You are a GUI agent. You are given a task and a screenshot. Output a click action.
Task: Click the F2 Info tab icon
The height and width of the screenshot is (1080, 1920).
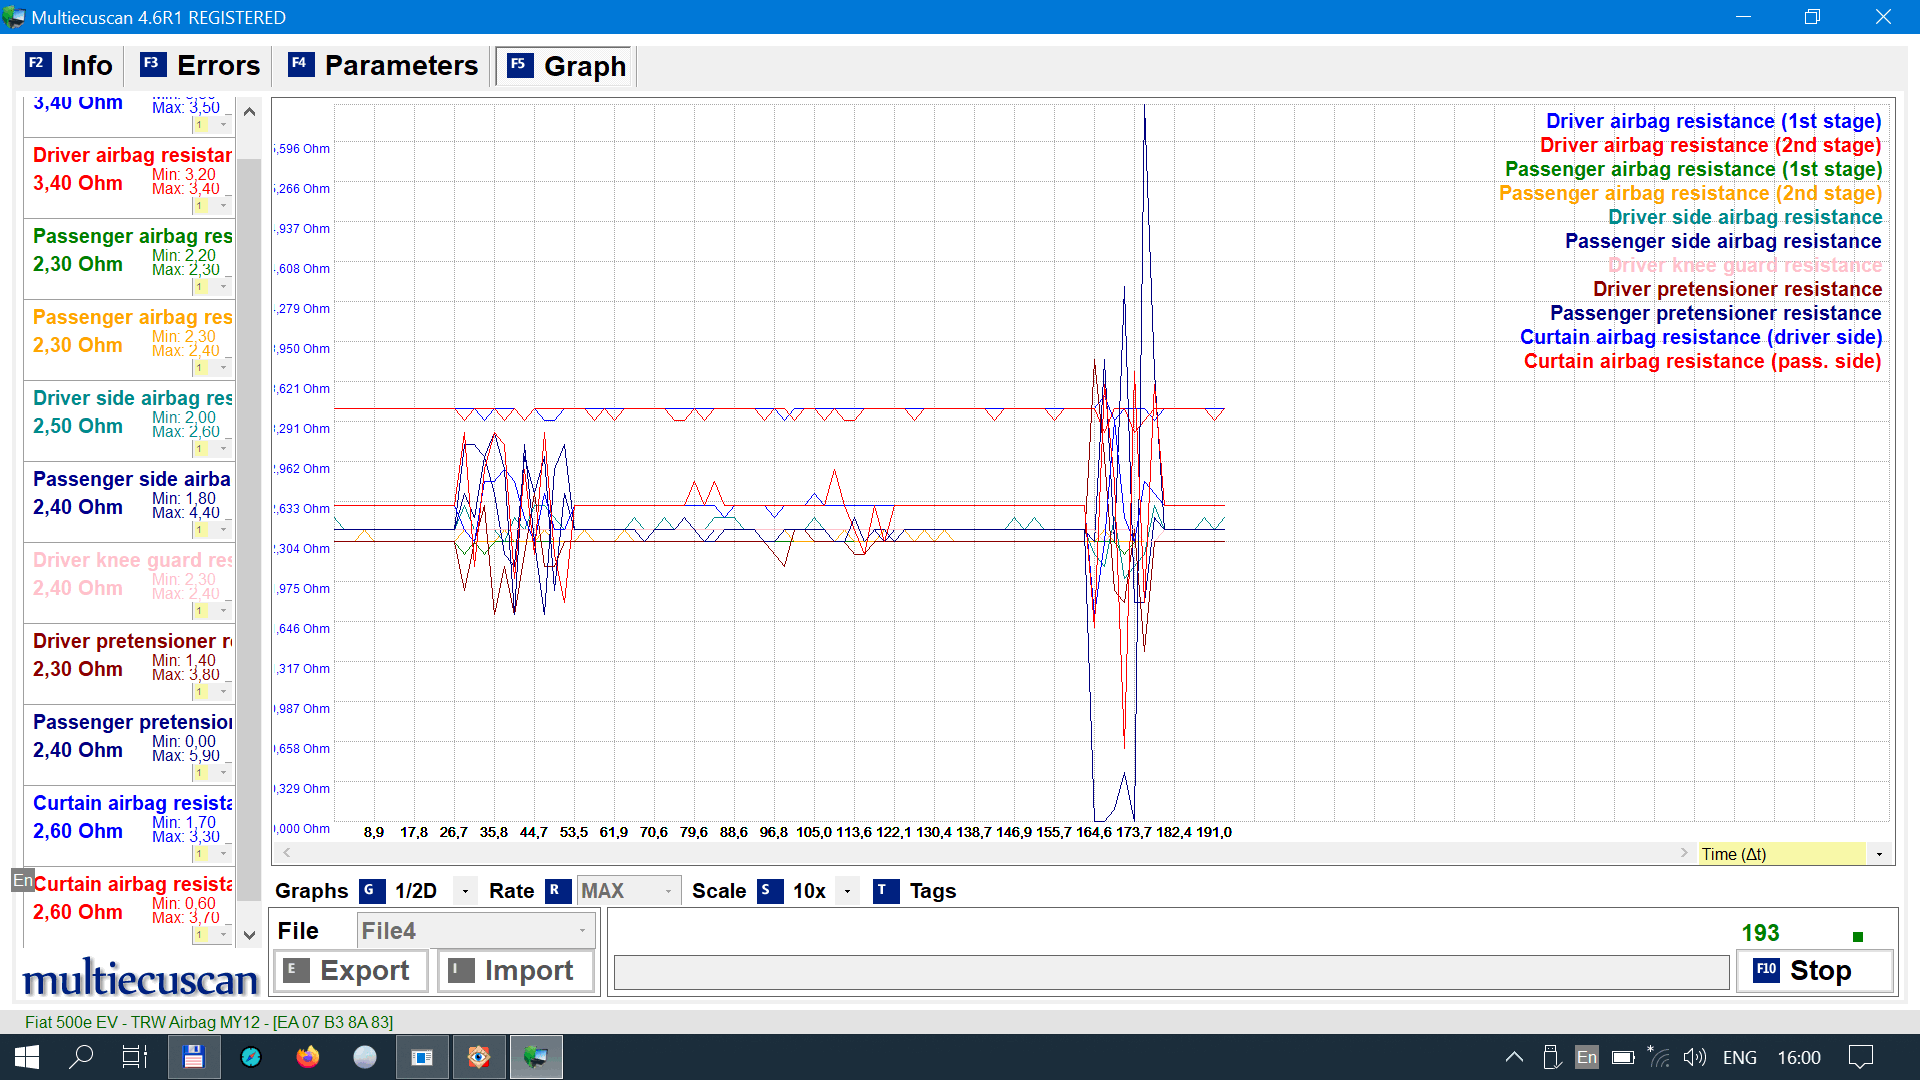[37, 64]
